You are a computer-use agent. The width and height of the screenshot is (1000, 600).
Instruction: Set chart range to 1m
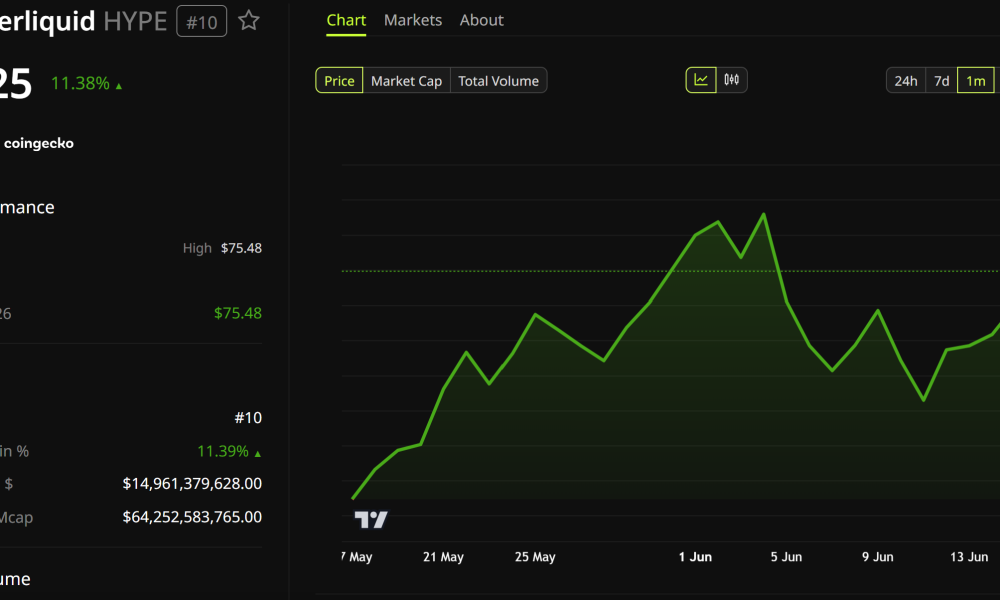tap(976, 80)
